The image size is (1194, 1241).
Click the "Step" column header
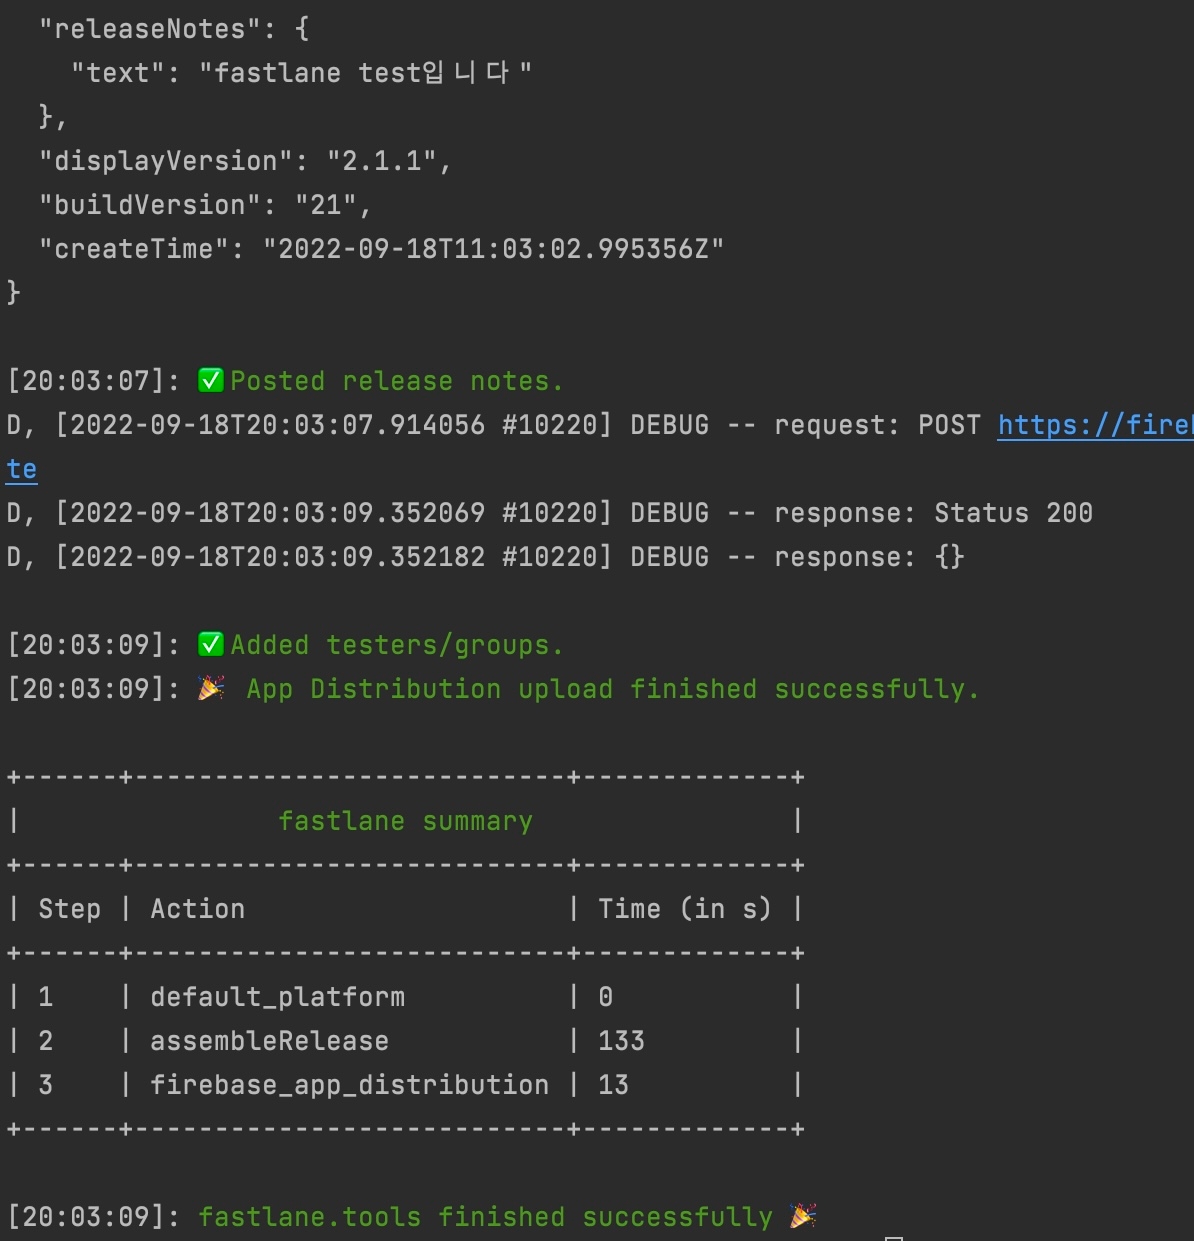pyautogui.click(x=69, y=909)
